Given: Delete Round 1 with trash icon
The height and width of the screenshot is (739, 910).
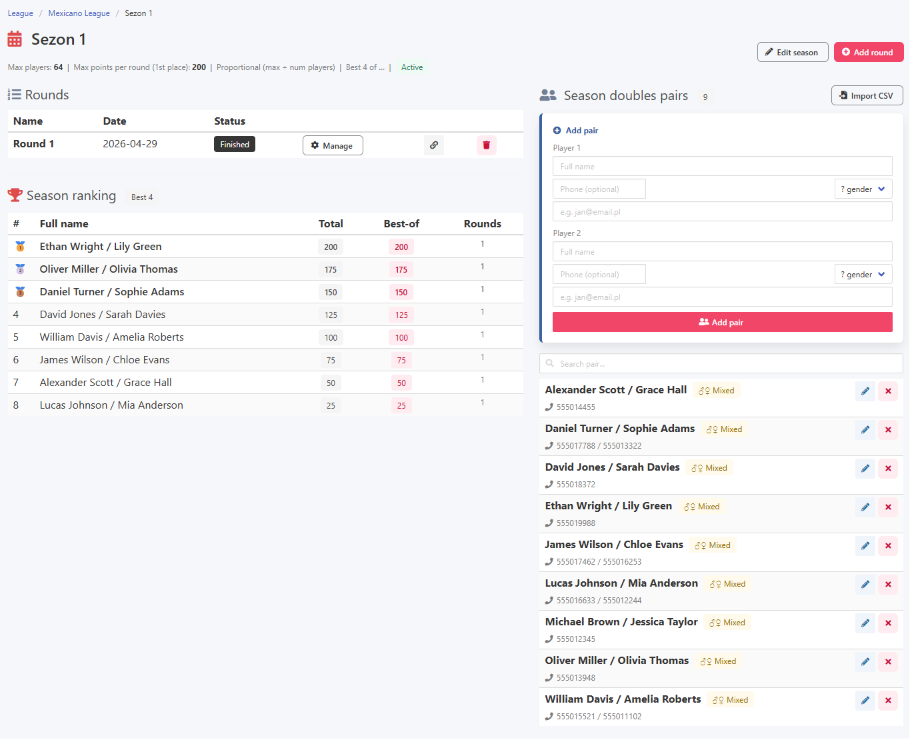Looking at the screenshot, I should tap(486, 145).
